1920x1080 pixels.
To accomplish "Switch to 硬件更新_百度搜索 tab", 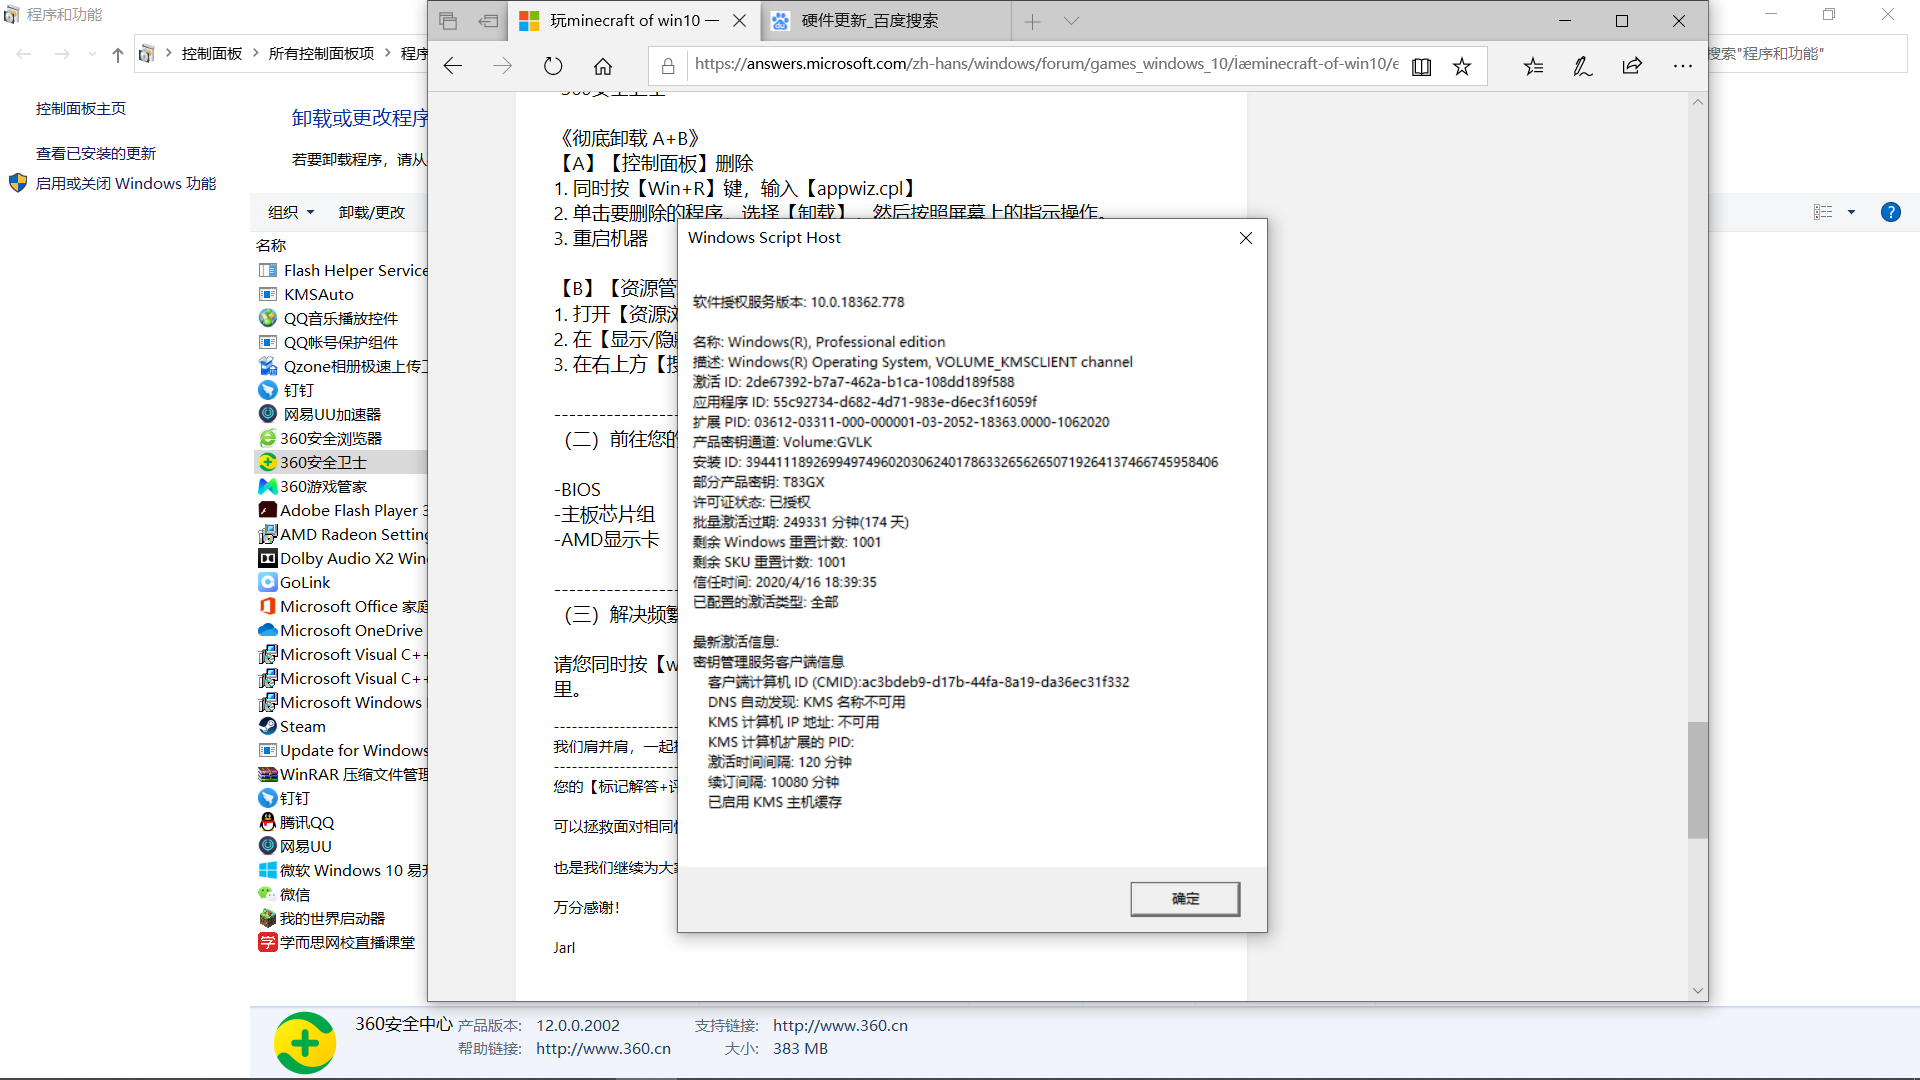I will point(884,21).
